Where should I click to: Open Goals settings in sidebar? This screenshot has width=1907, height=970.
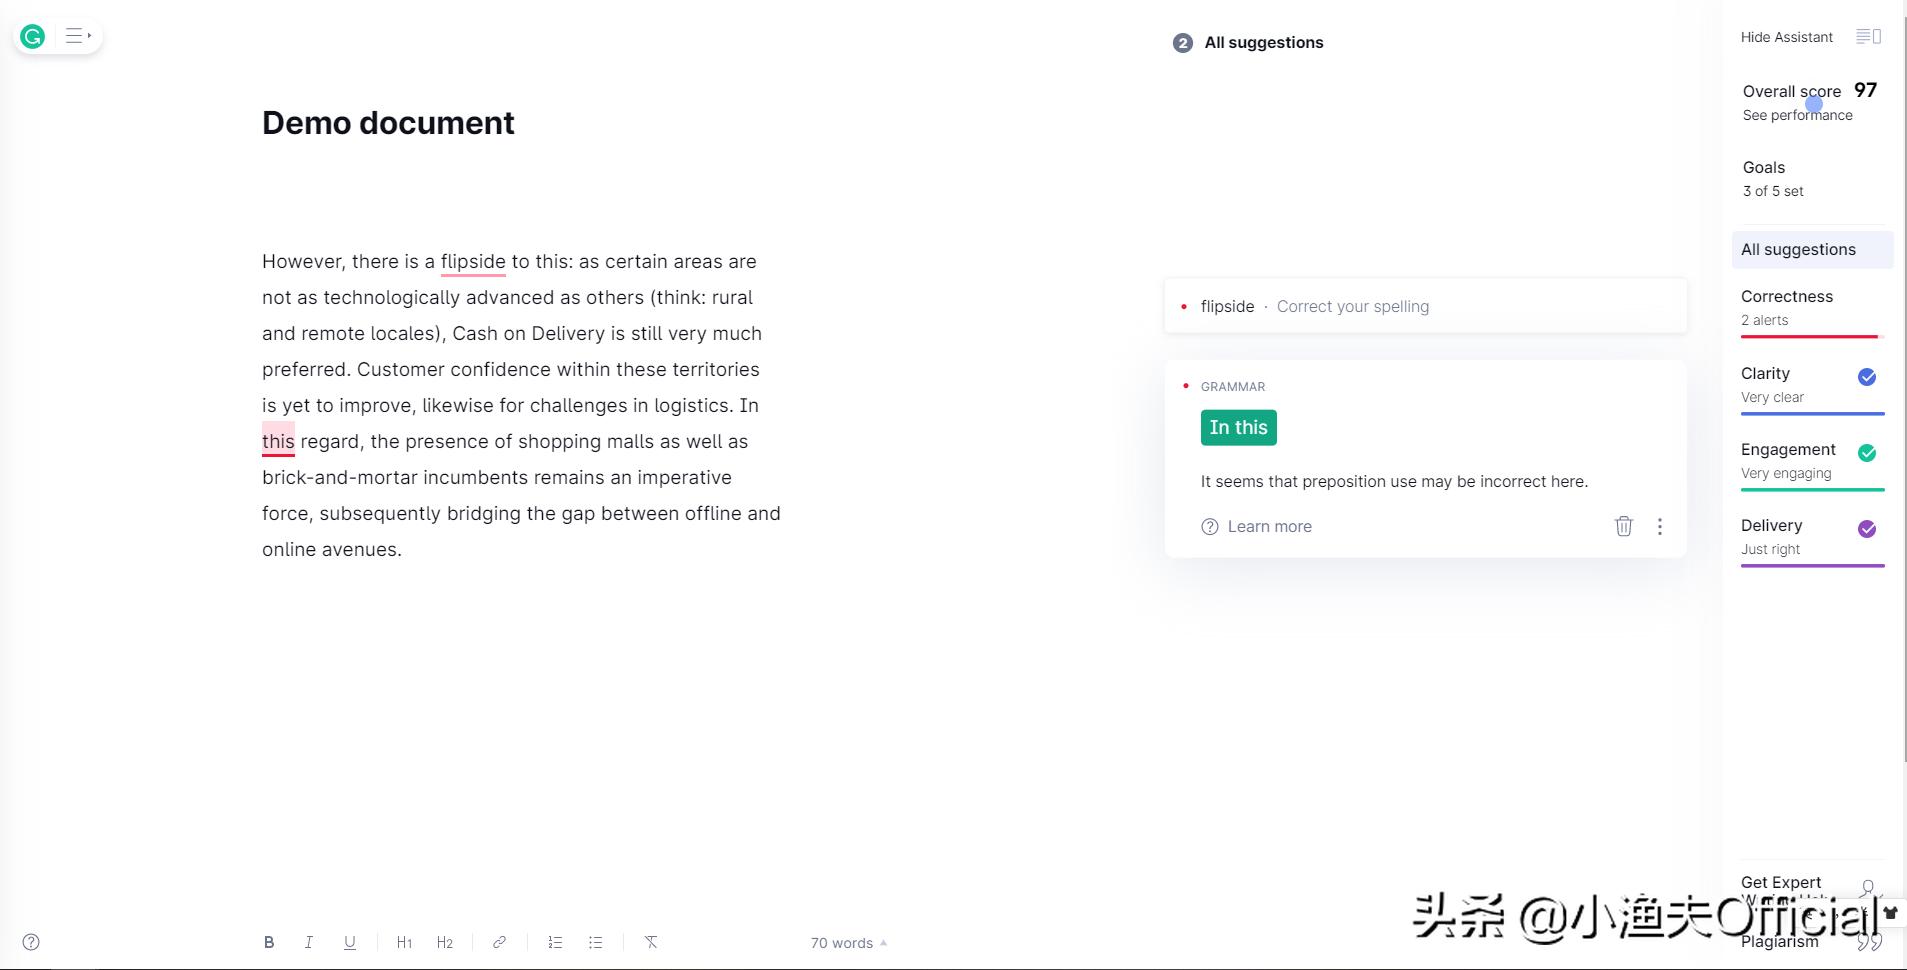click(x=1773, y=178)
